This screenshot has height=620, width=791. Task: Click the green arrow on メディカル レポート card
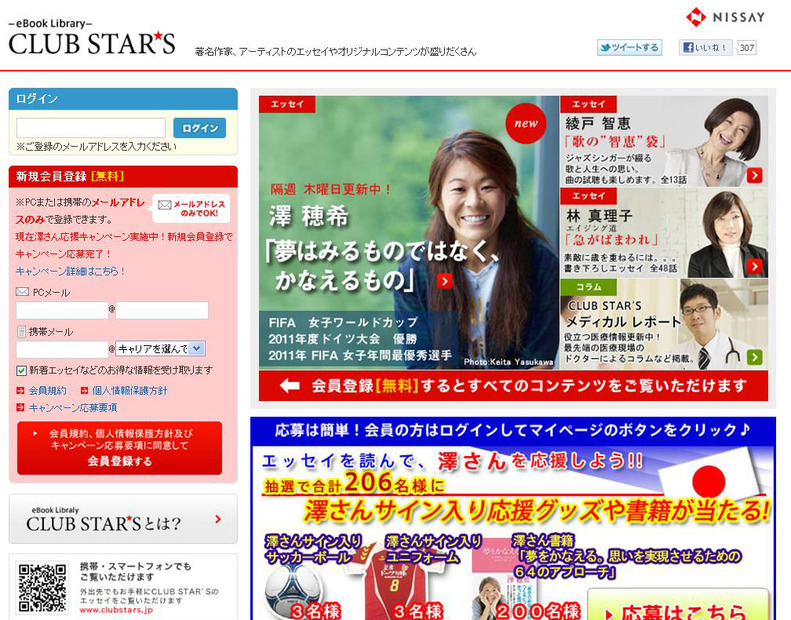tap(754, 357)
